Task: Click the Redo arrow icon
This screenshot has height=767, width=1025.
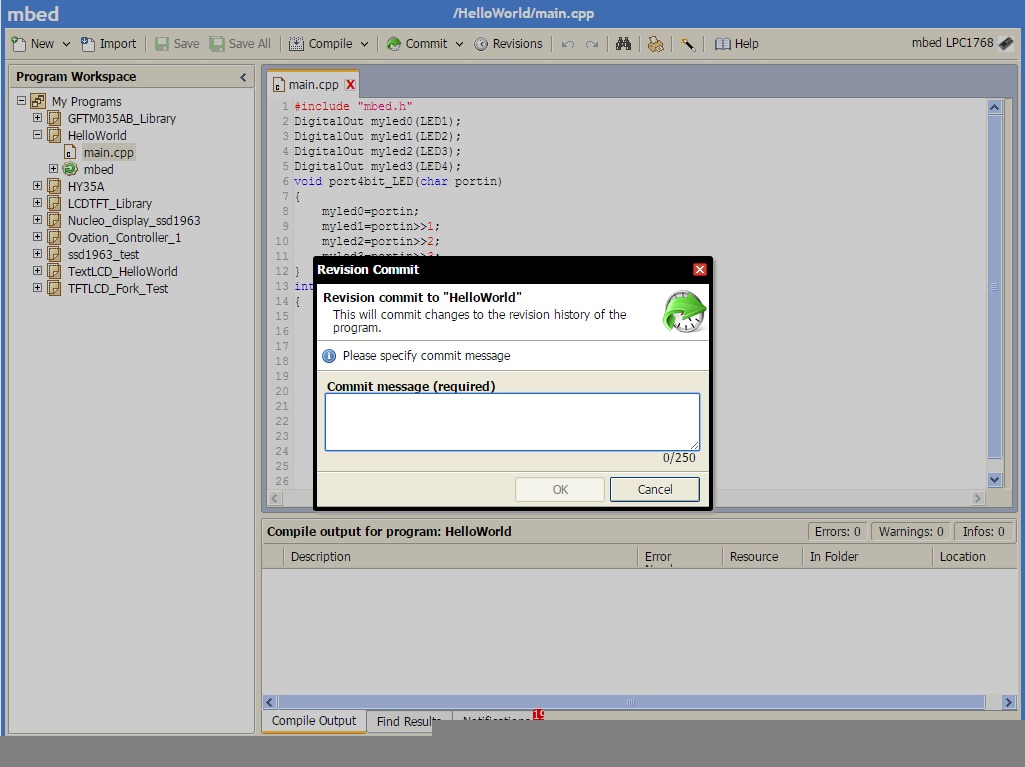Action: (592, 44)
